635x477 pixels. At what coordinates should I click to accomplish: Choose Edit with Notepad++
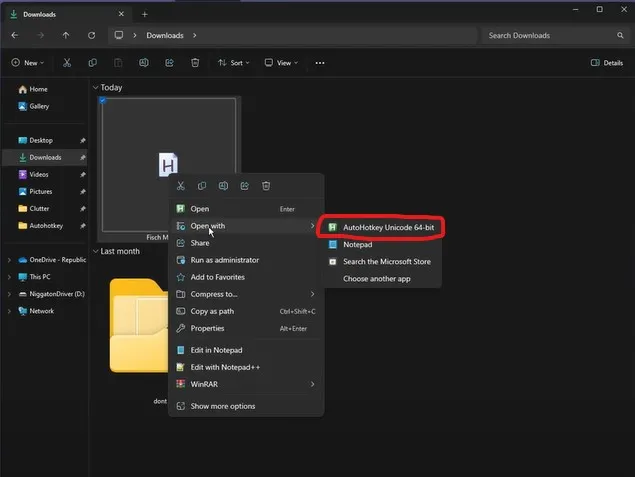click(246, 367)
